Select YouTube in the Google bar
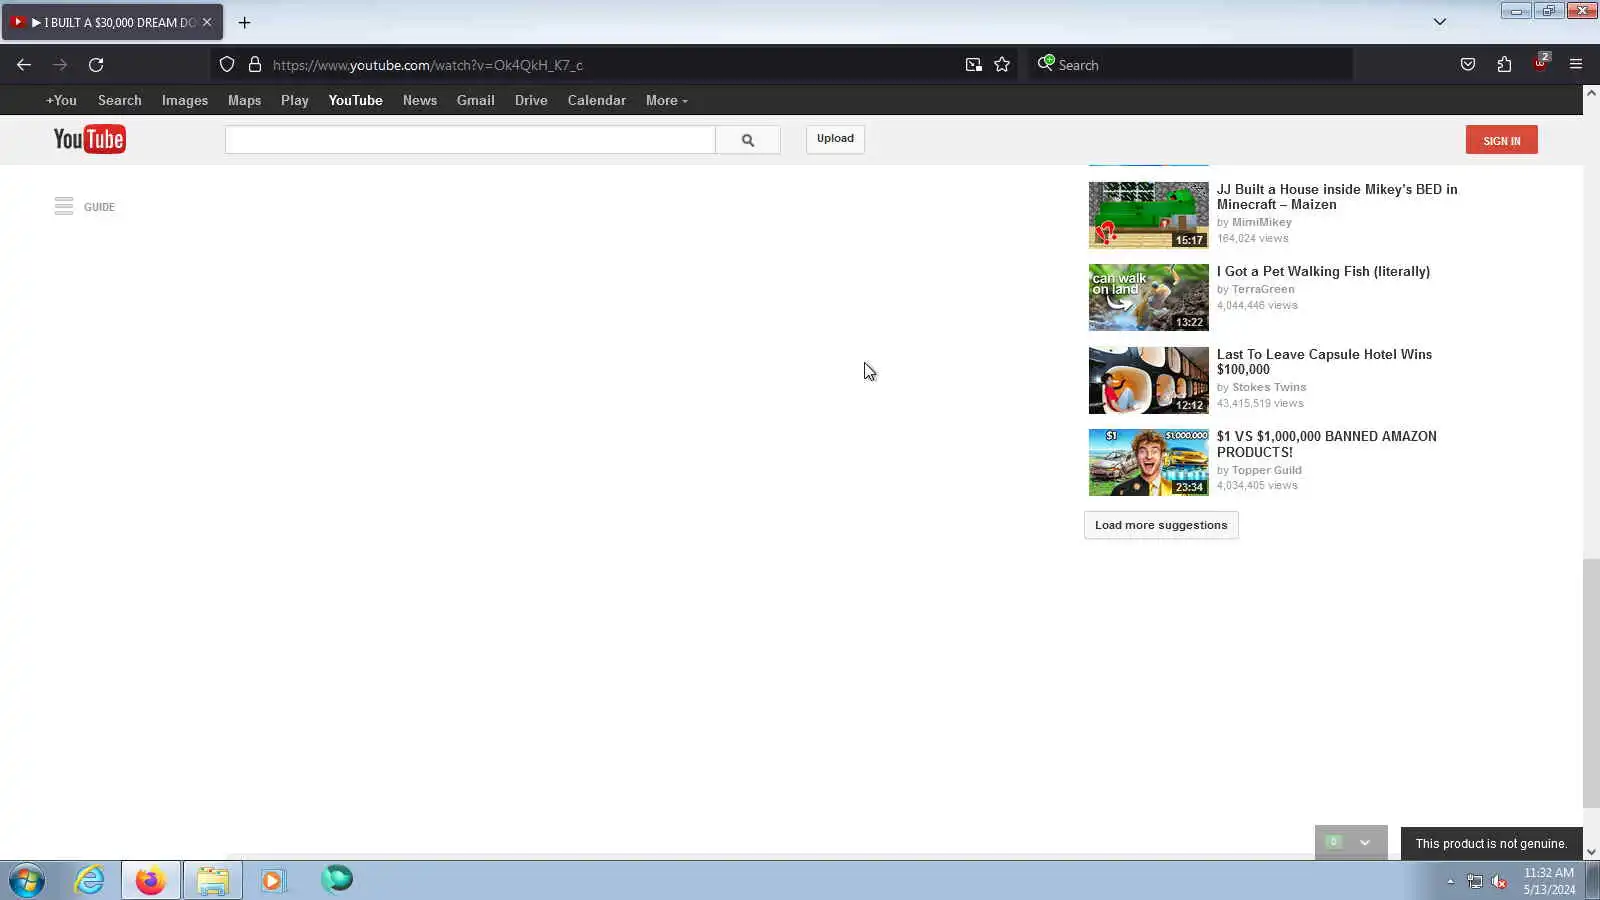The width and height of the screenshot is (1600, 900). pyautogui.click(x=356, y=100)
